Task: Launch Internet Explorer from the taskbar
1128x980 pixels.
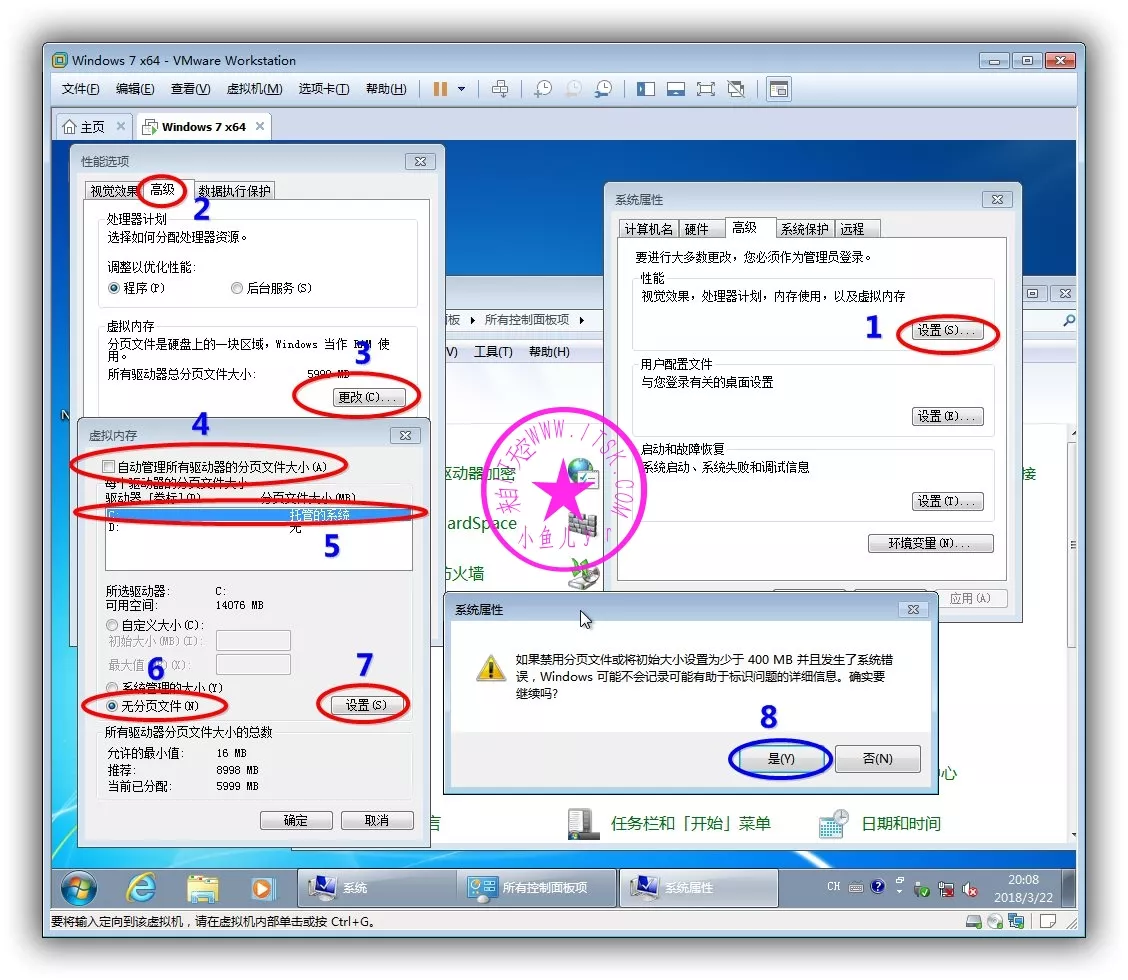Action: pyautogui.click(x=141, y=887)
